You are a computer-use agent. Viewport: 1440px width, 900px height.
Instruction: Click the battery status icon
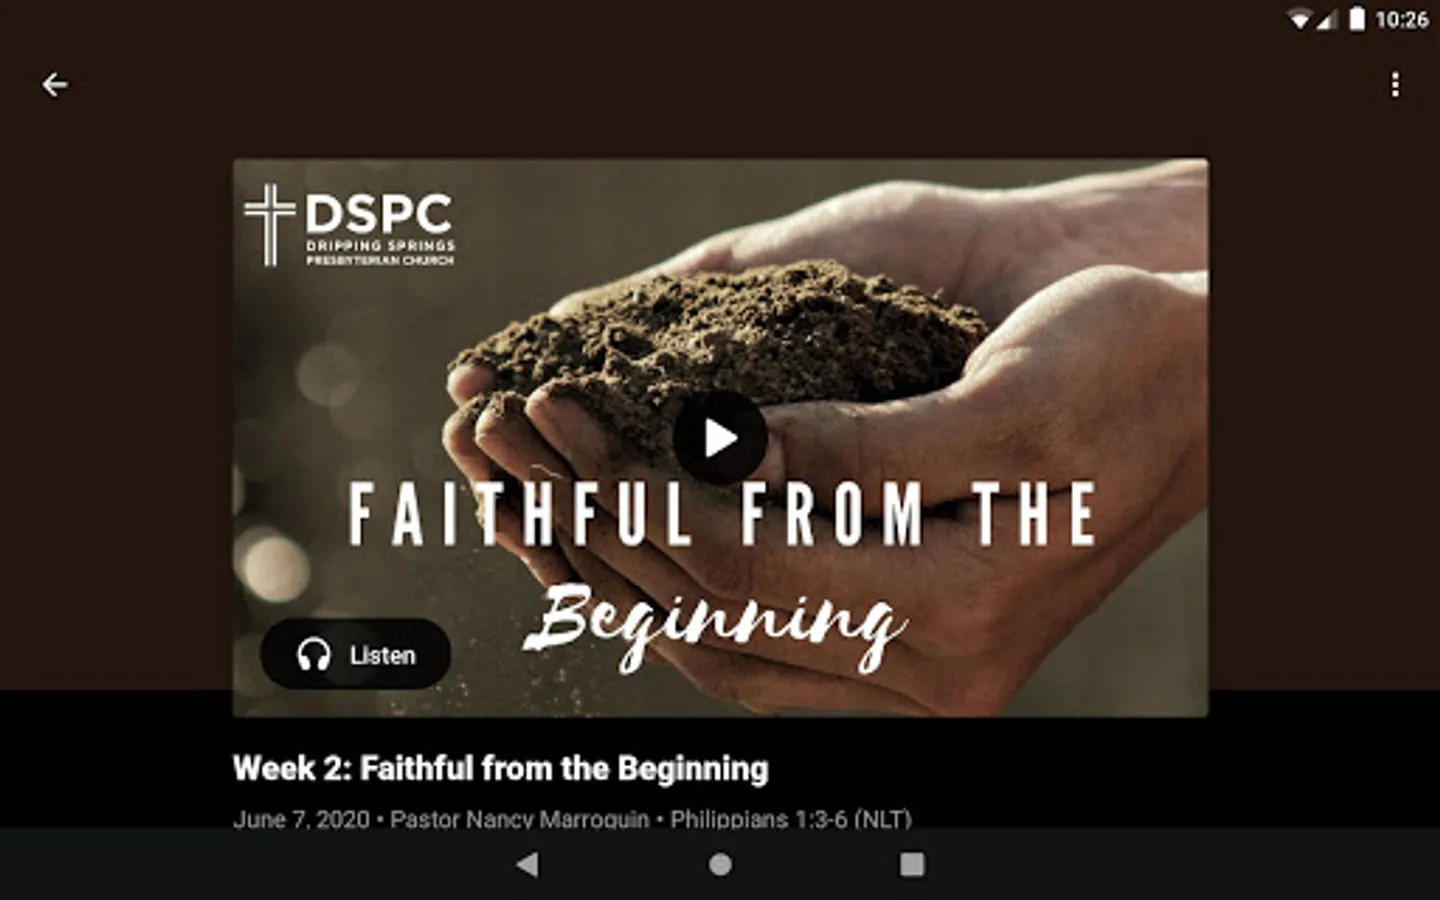pyautogui.click(x=1357, y=18)
